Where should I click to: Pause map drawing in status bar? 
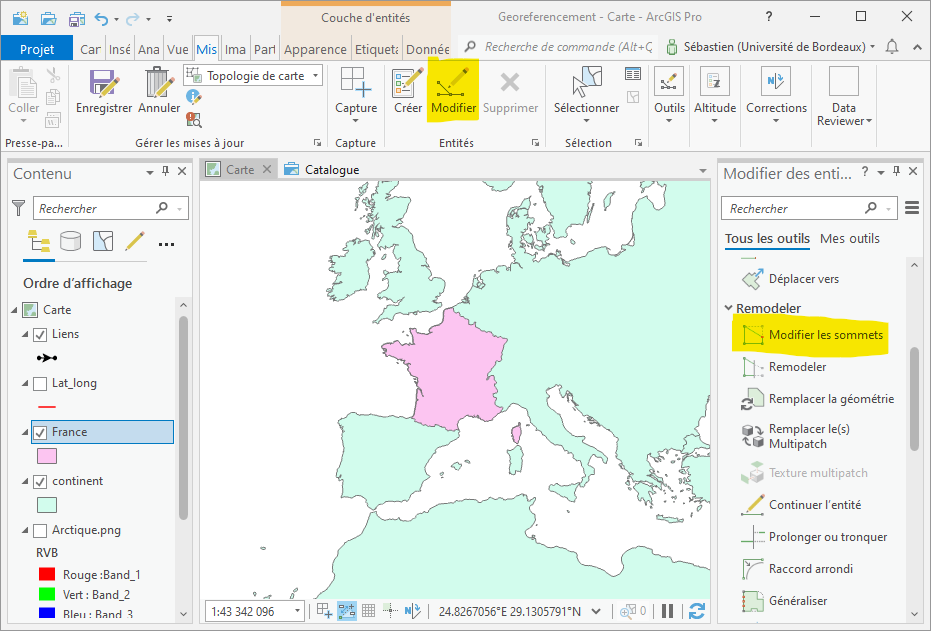668,611
